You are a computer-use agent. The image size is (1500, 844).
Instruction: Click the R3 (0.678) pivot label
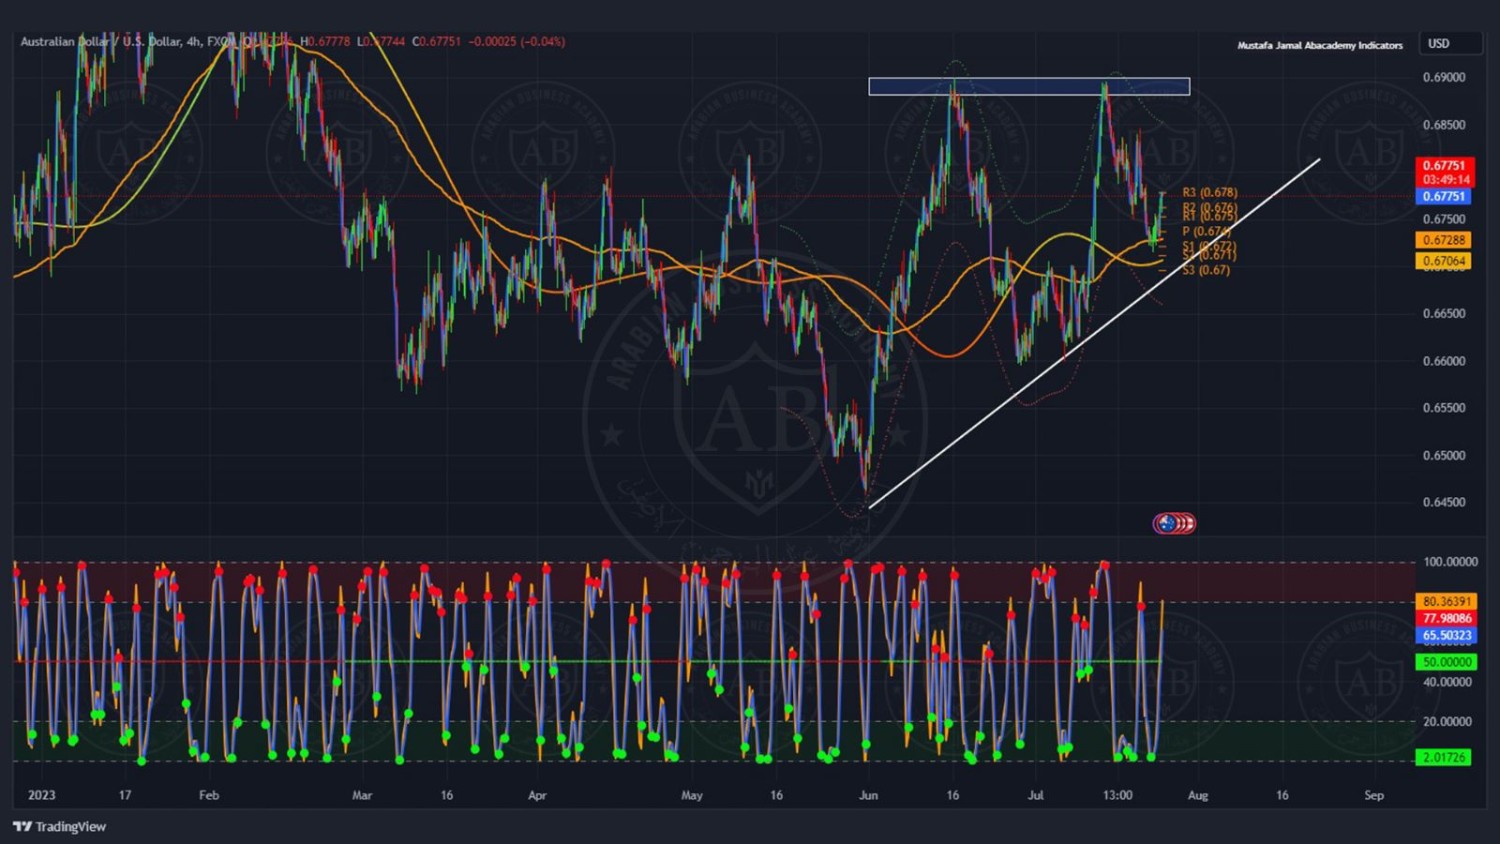click(1210, 192)
